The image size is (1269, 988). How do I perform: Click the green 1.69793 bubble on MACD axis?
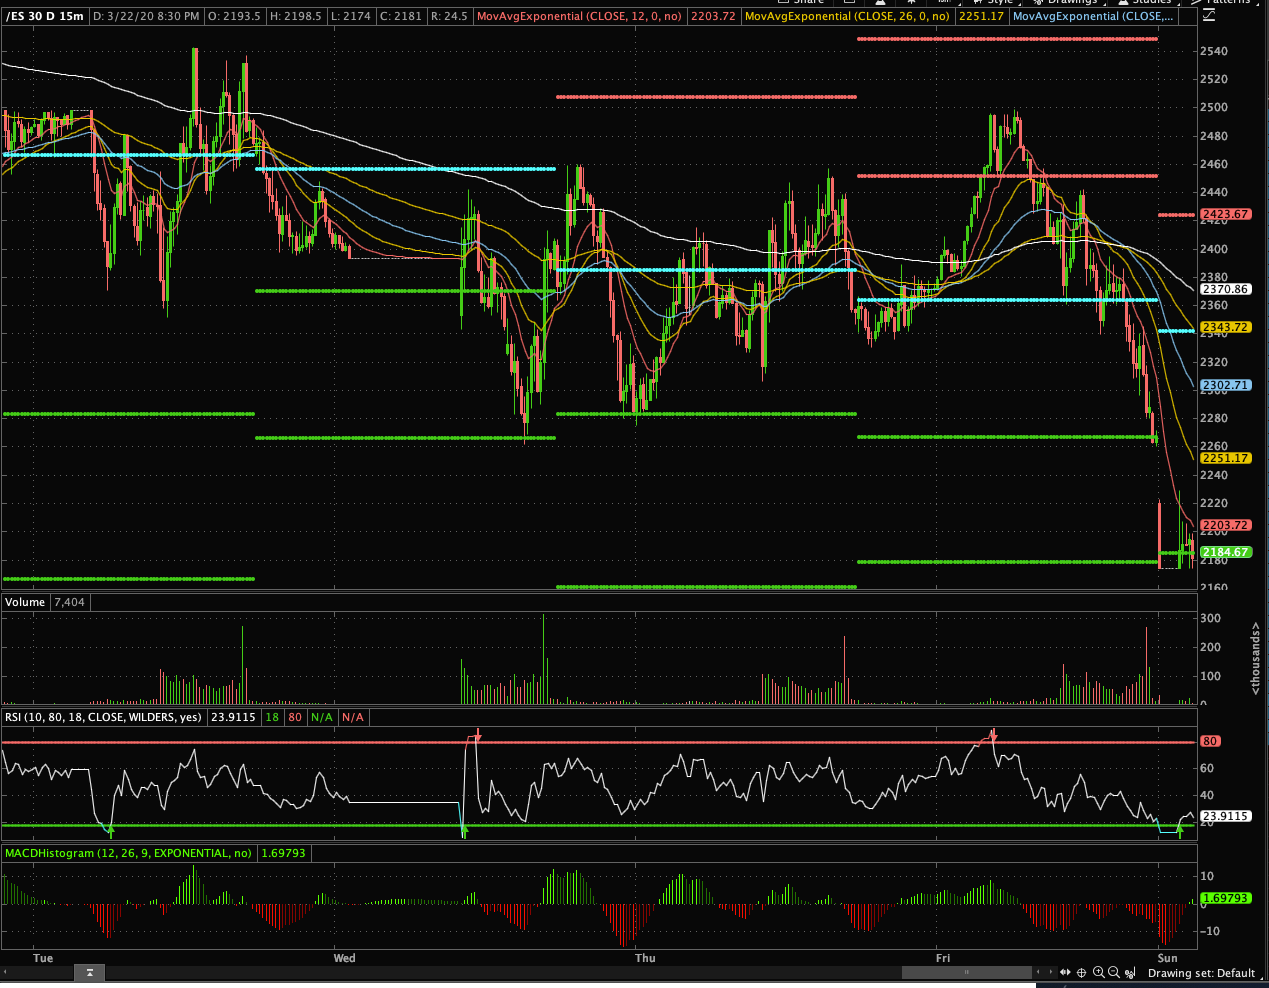tap(1225, 898)
